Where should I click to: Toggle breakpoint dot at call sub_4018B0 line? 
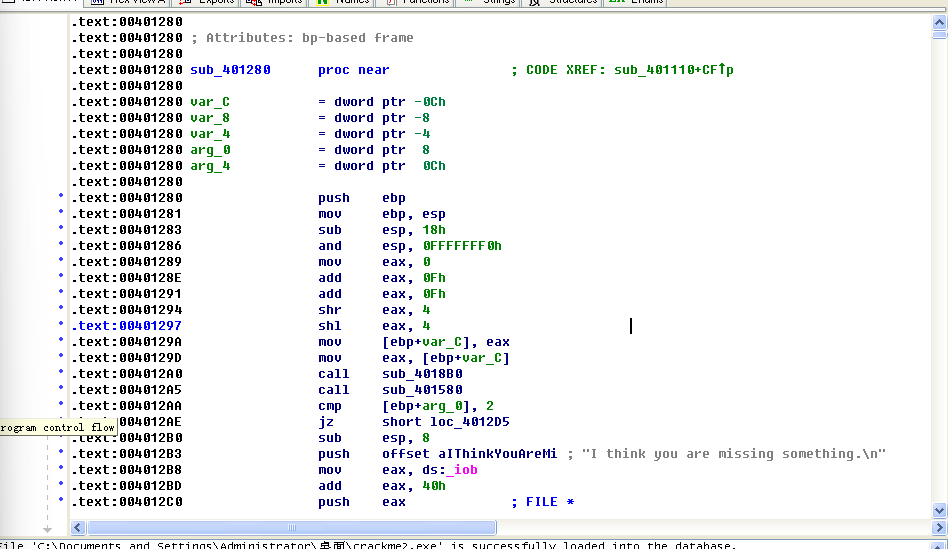click(x=63, y=374)
